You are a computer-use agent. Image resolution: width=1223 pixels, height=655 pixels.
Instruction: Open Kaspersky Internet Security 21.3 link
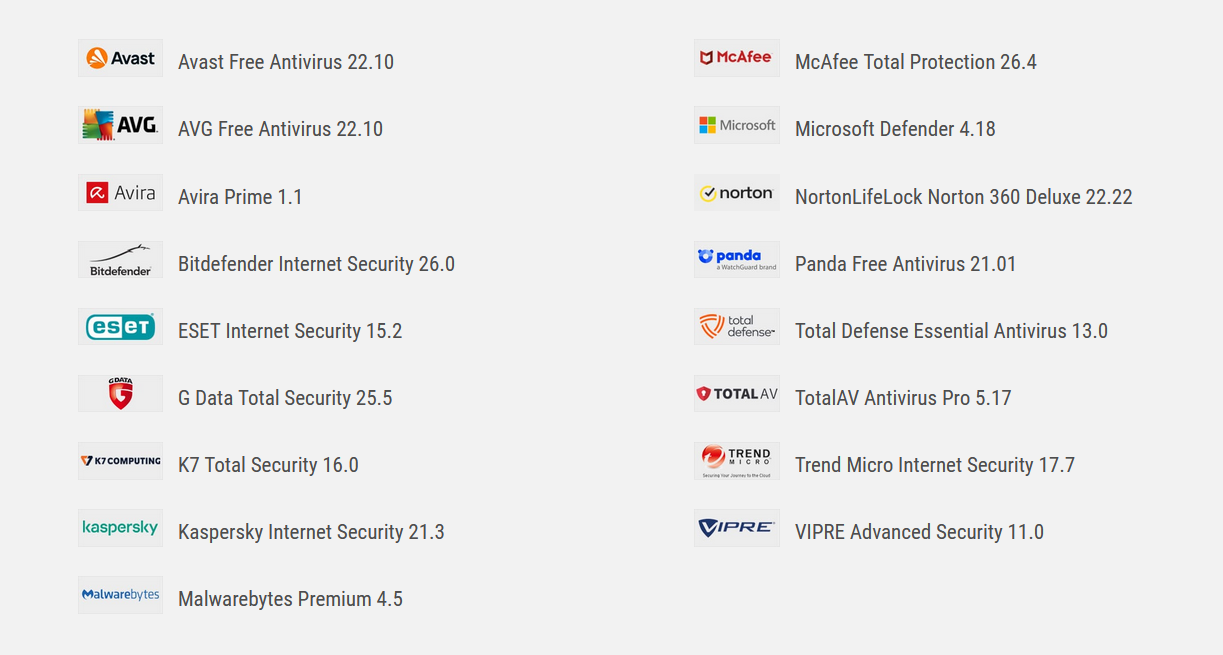click(311, 532)
